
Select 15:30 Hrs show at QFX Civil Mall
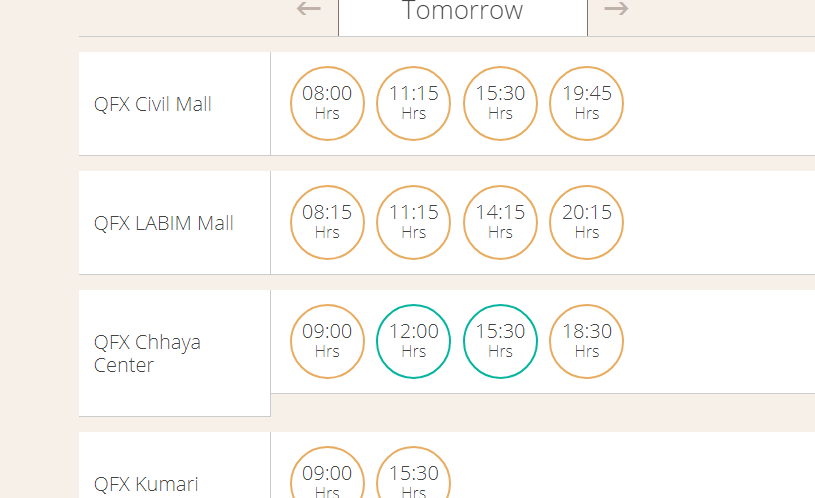click(x=500, y=103)
